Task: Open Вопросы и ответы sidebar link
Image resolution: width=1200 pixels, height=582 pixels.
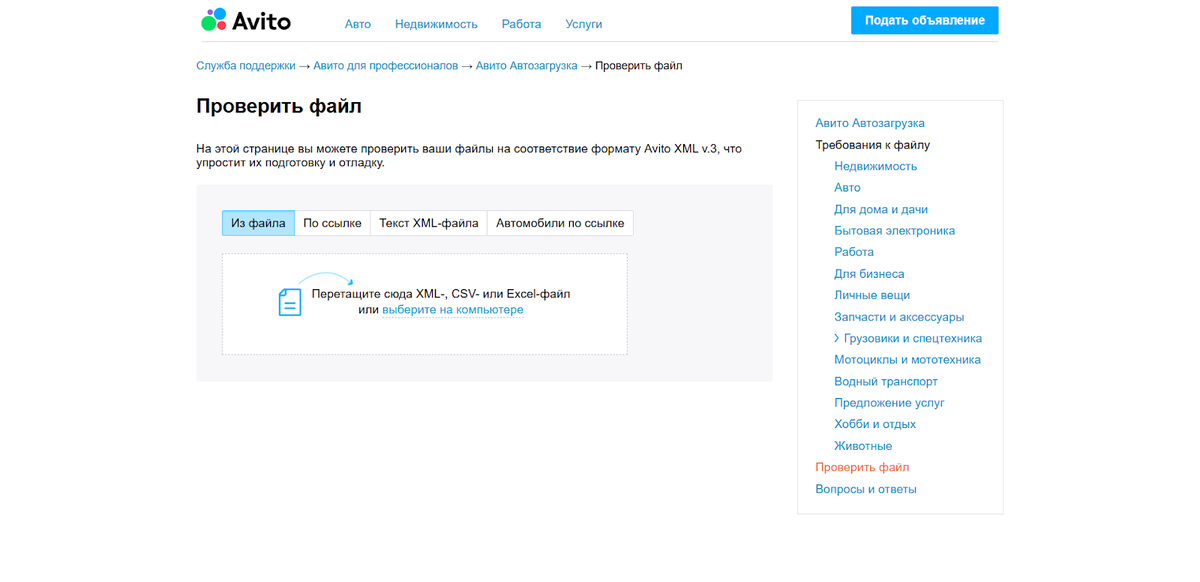Action: coord(866,489)
